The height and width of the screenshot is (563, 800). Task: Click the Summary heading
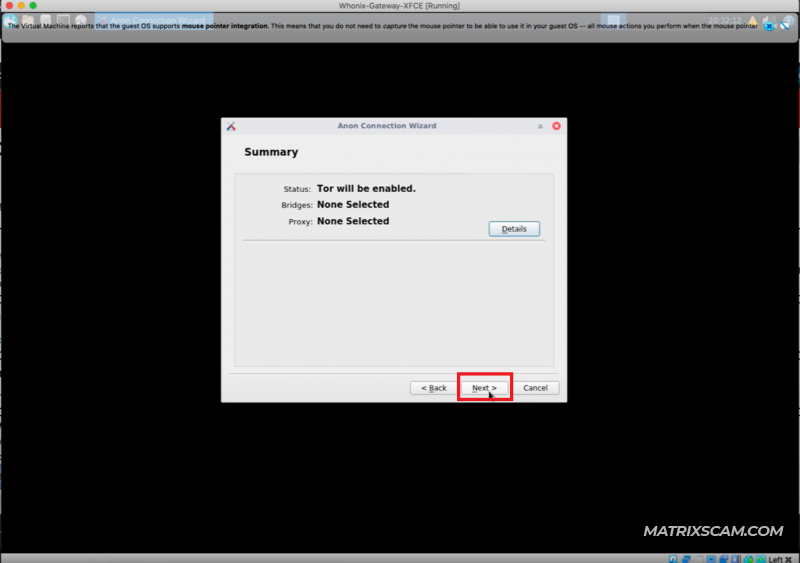pyautogui.click(x=271, y=152)
